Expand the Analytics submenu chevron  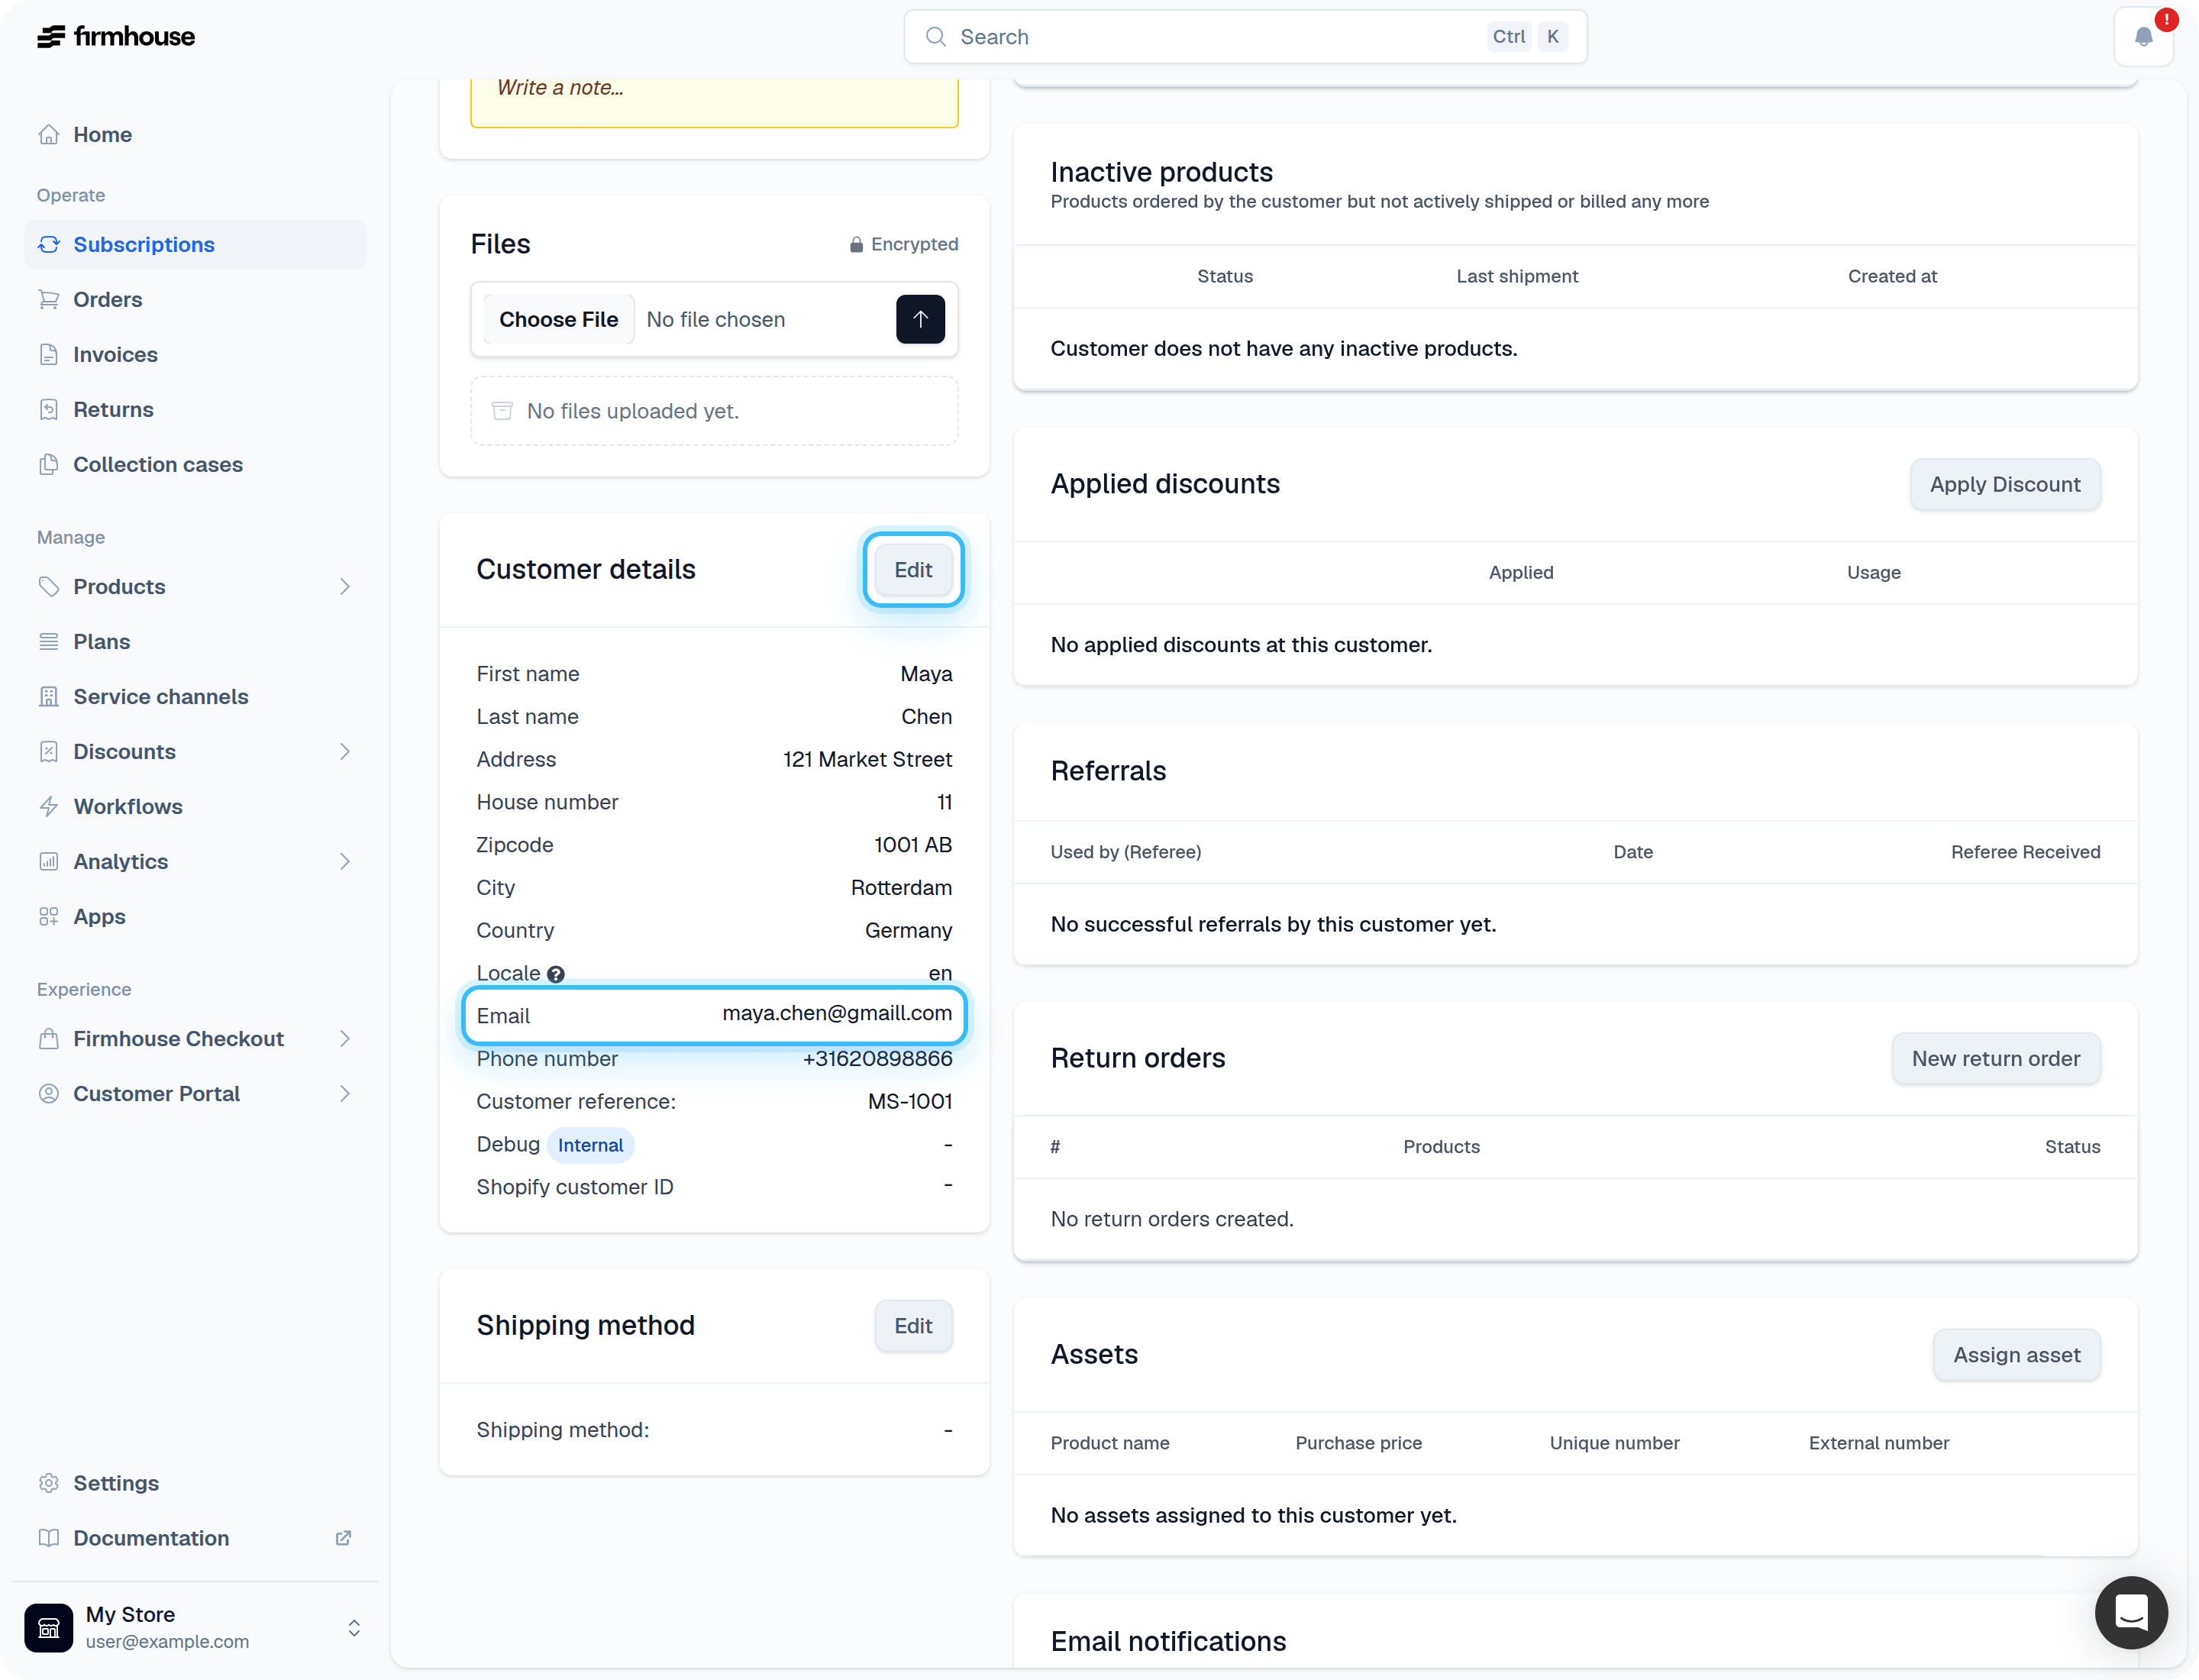pyautogui.click(x=344, y=861)
